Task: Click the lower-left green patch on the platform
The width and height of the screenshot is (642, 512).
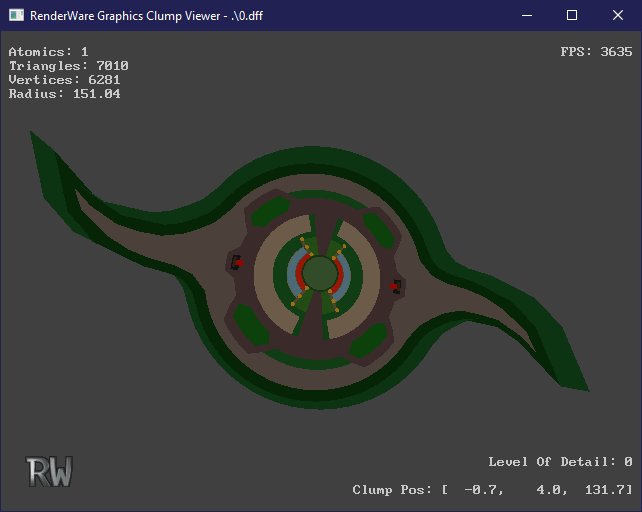Action: point(251,330)
